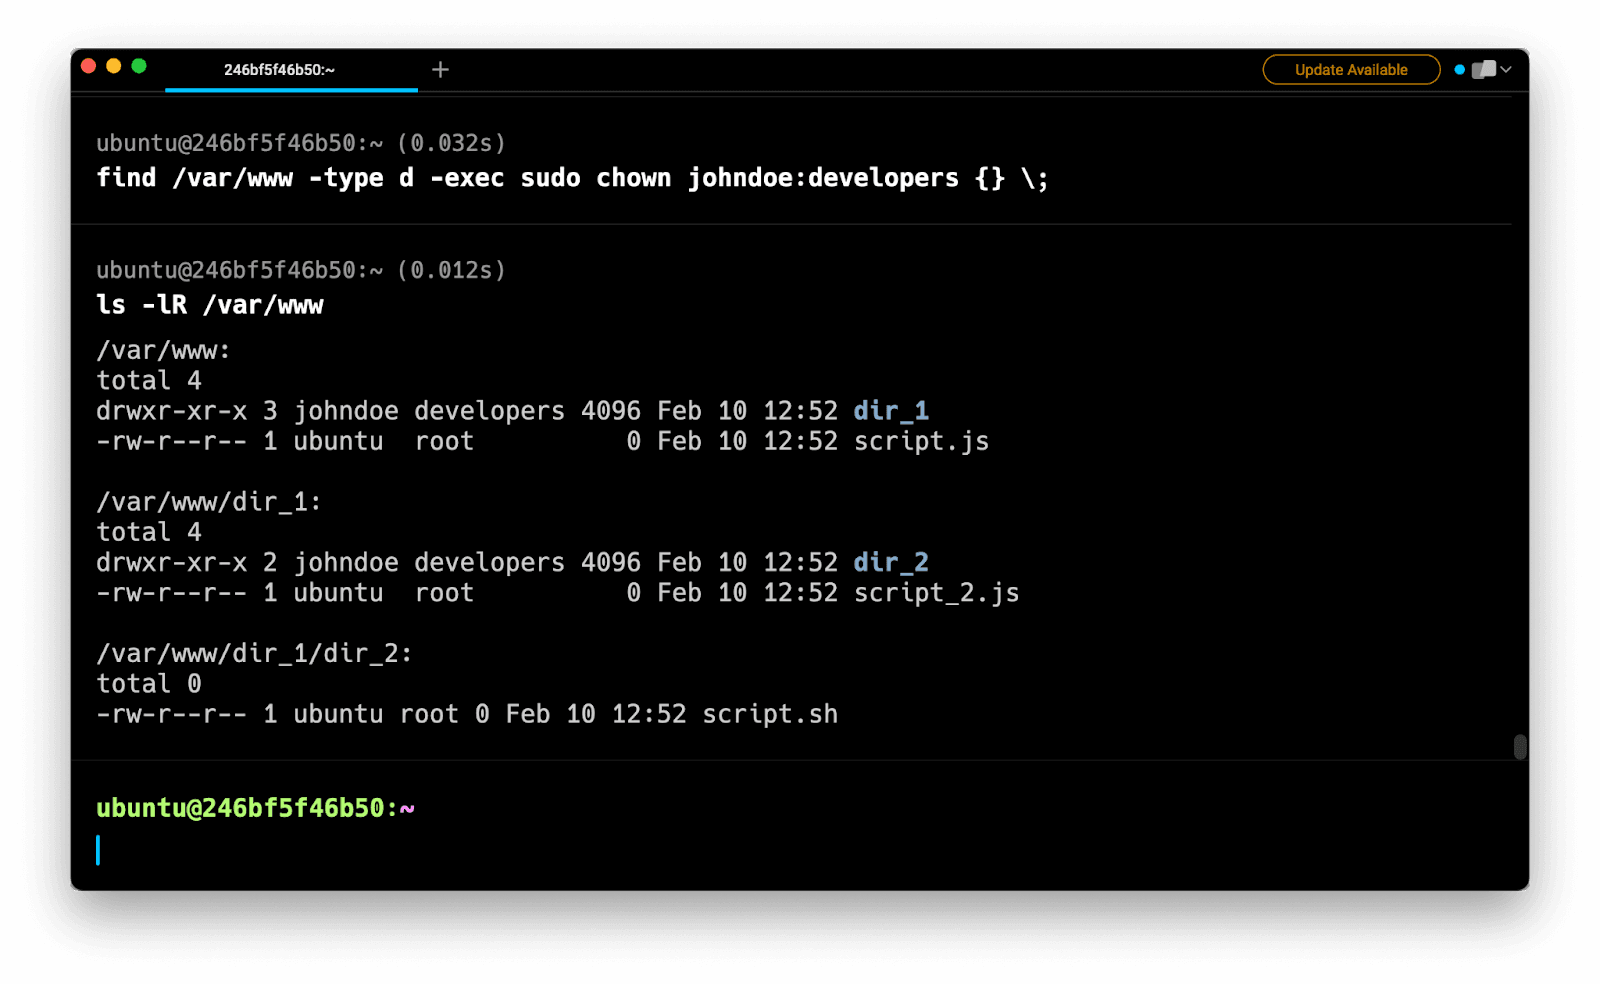Select the 246bf5f46b50:~ tab
Screen dimensions: 1600x984
pyautogui.click(x=280, y=70)
